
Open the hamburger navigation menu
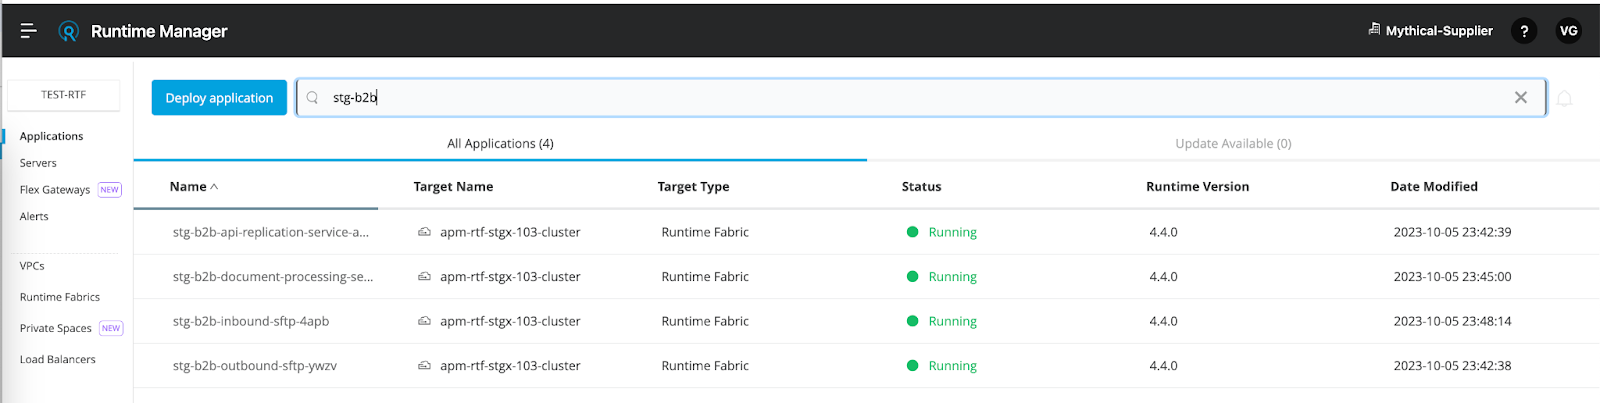(x=28, y=31)
